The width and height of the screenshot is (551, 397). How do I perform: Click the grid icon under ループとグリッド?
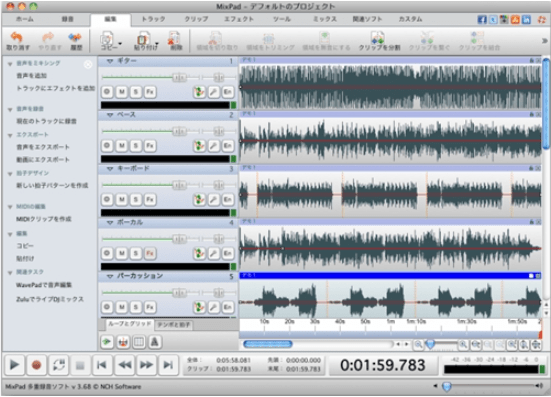click(x=139, y=342)
